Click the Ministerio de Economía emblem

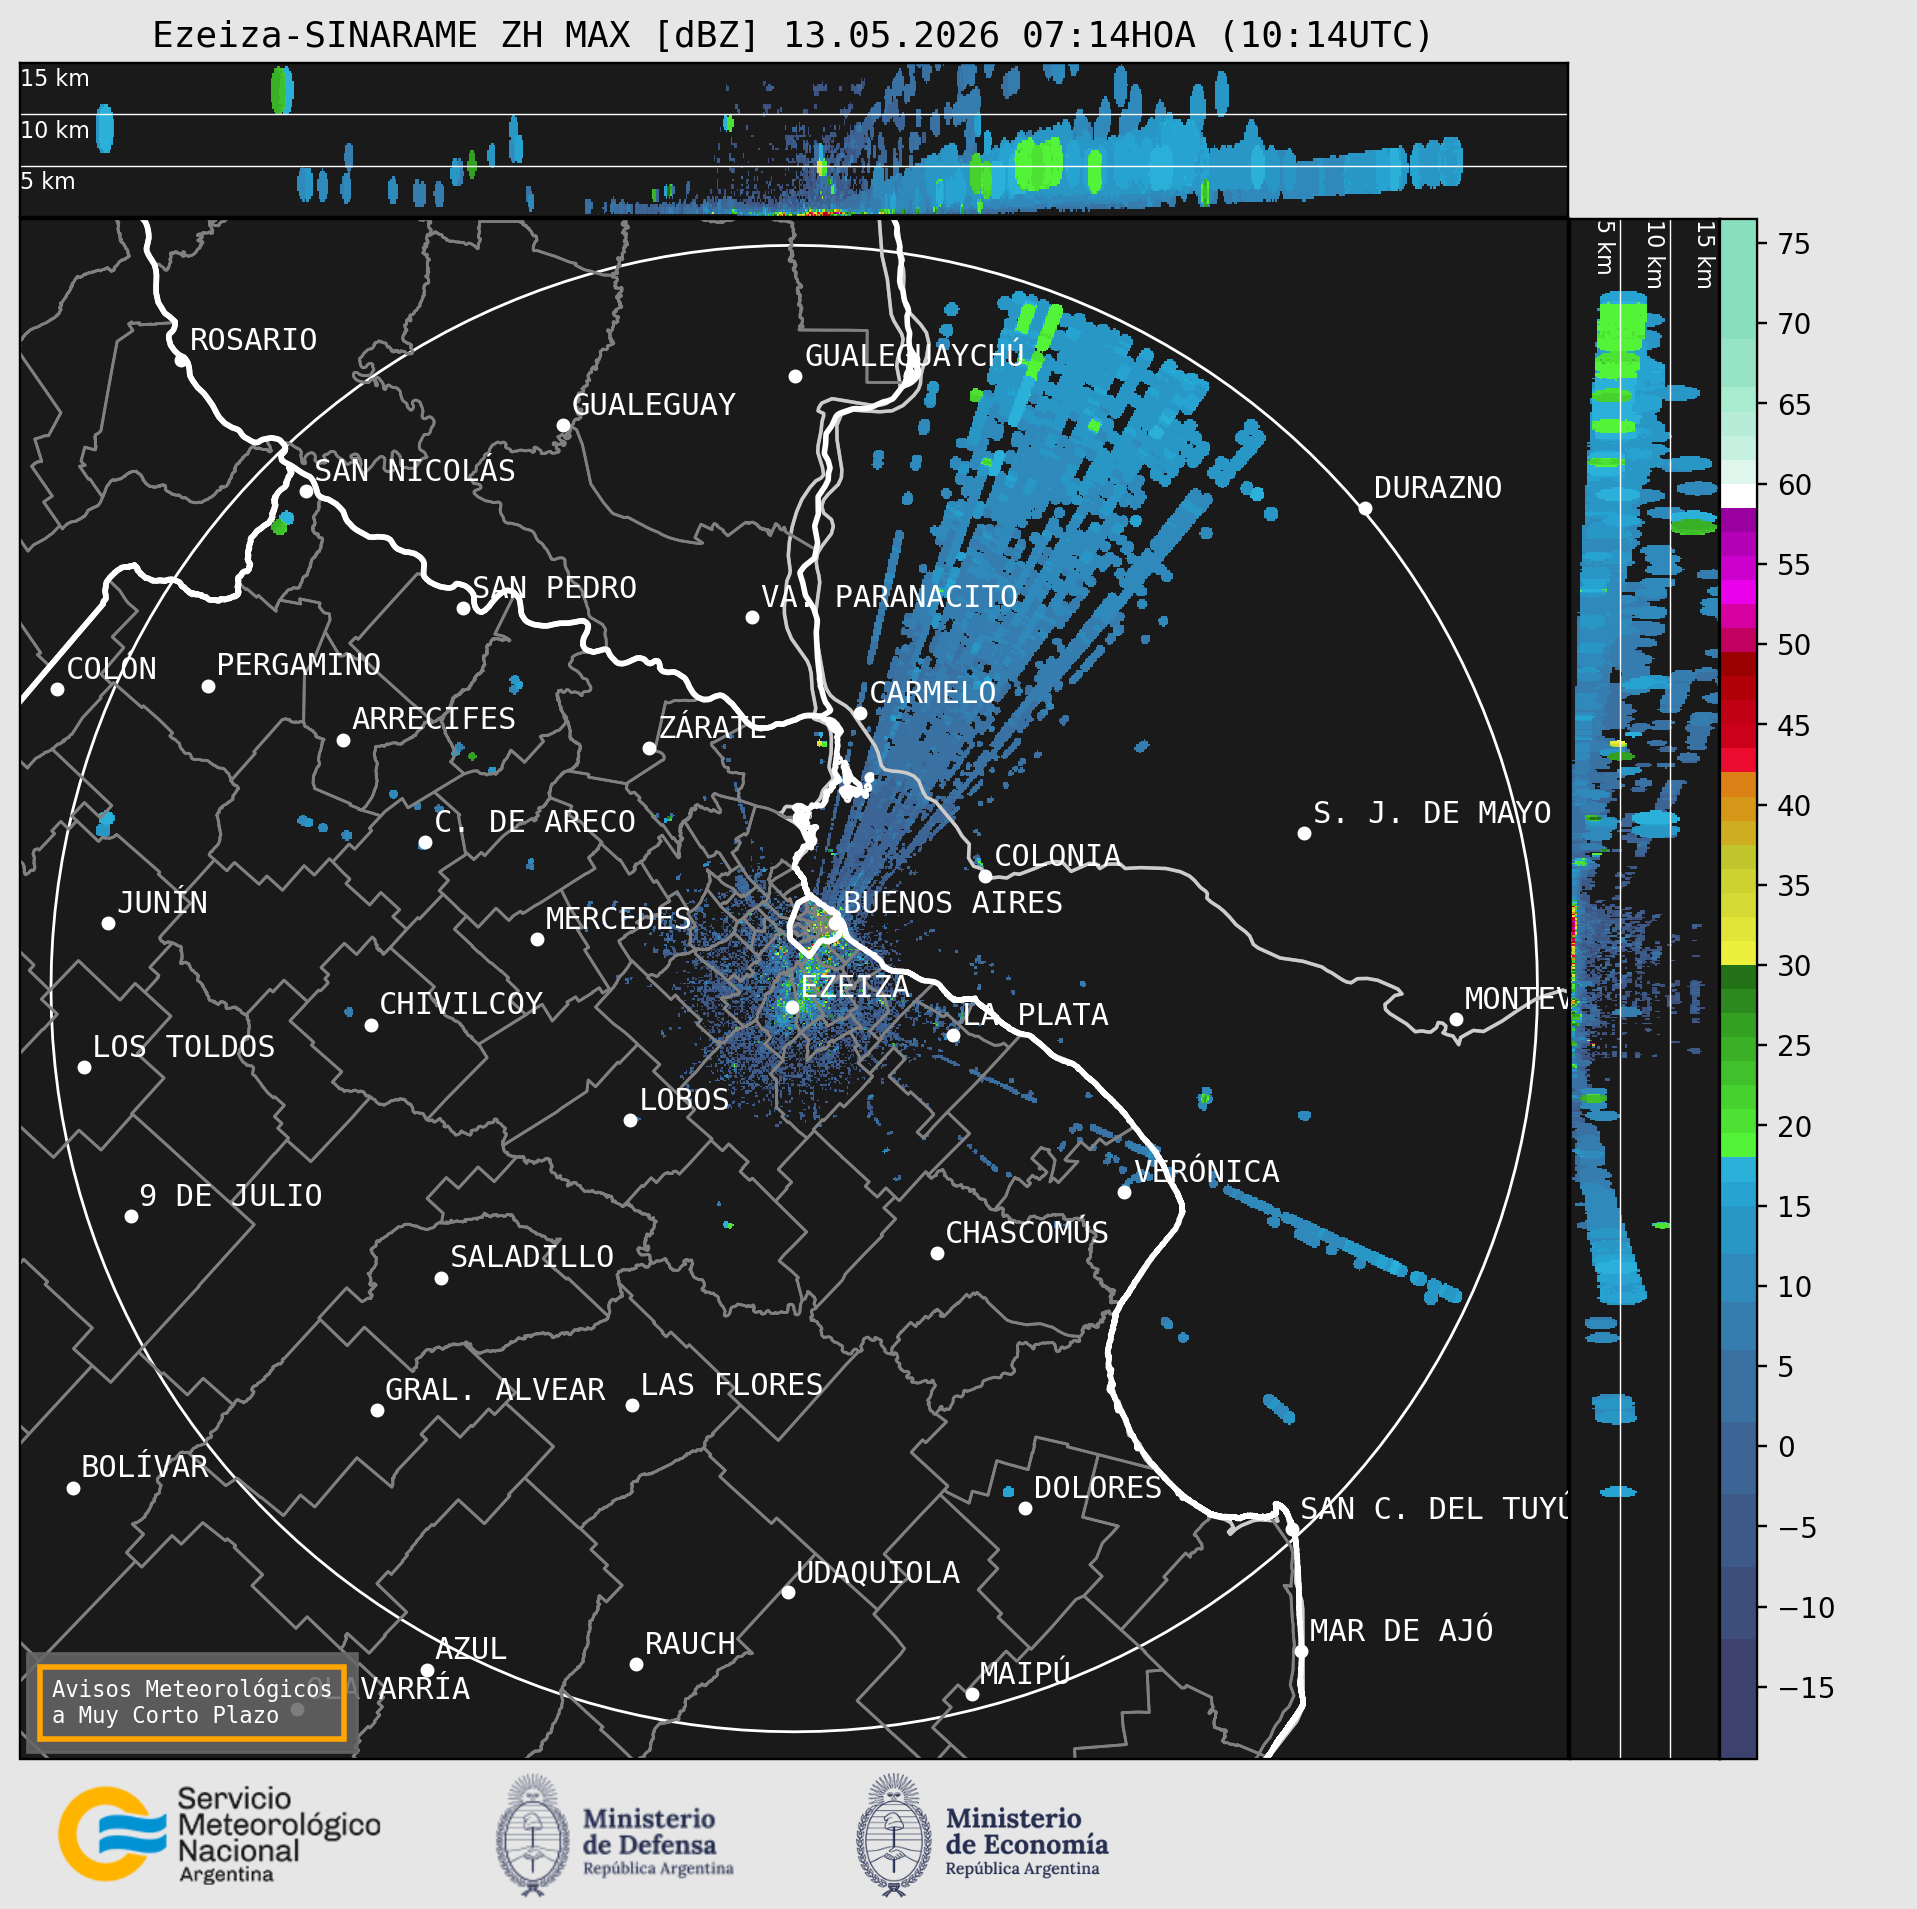pos(894,1835)
